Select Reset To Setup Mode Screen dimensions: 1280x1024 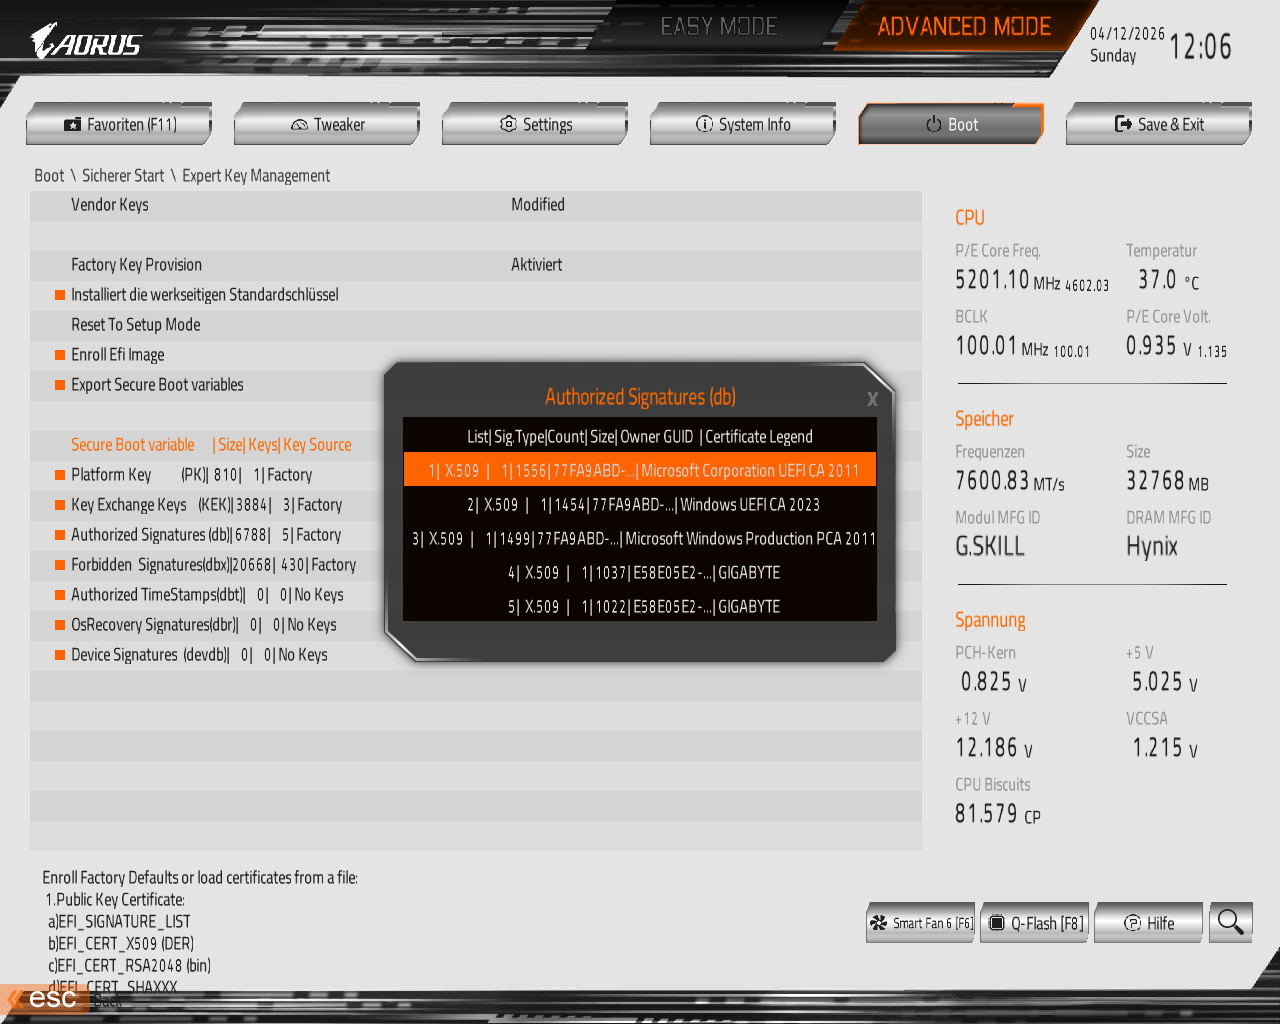click(476, 325)
